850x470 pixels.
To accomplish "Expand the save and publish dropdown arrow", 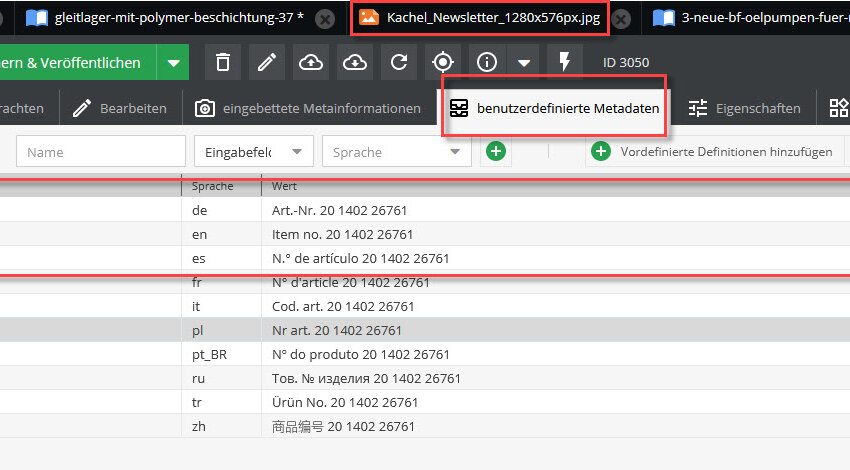I will pyautogui.click(x=173, y=63).
